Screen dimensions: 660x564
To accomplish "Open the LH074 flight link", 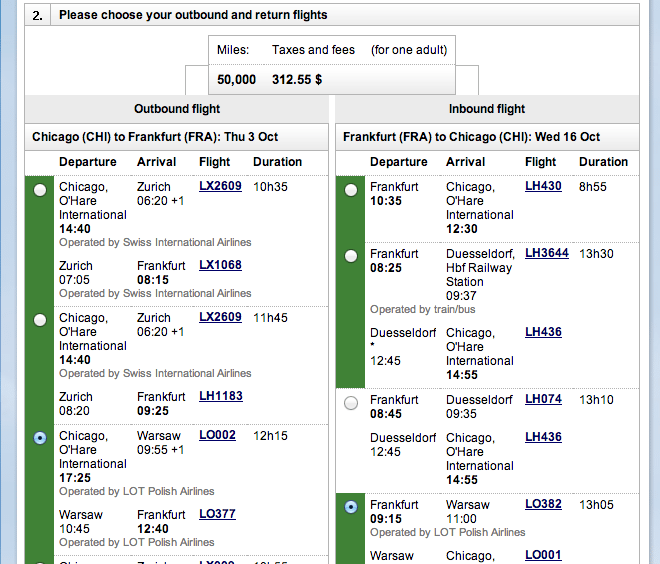I will 543,399.
